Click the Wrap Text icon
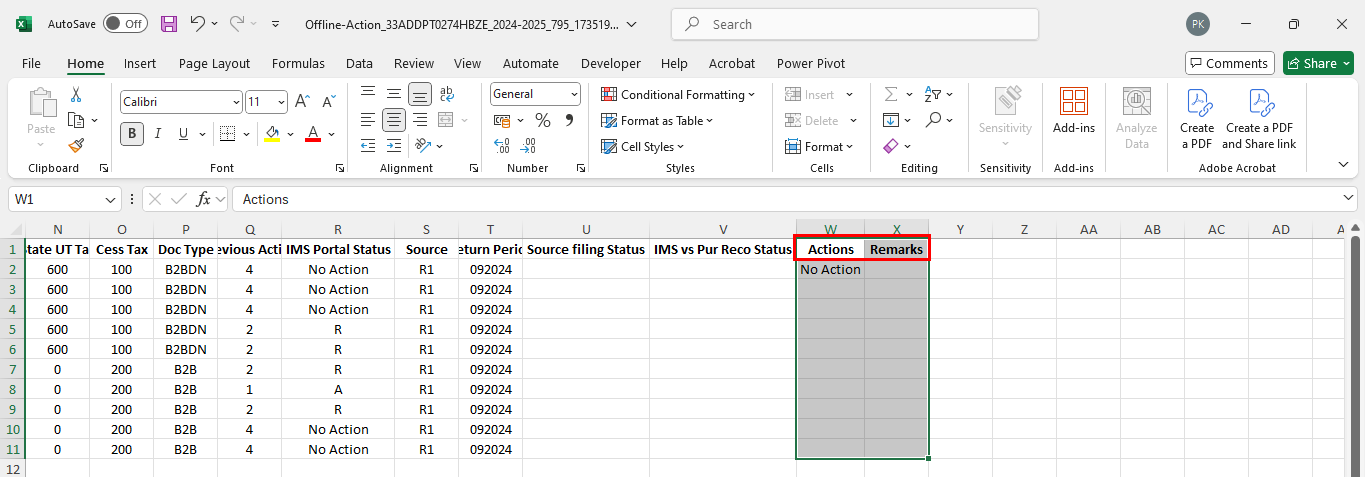 (x=447, y=94)
